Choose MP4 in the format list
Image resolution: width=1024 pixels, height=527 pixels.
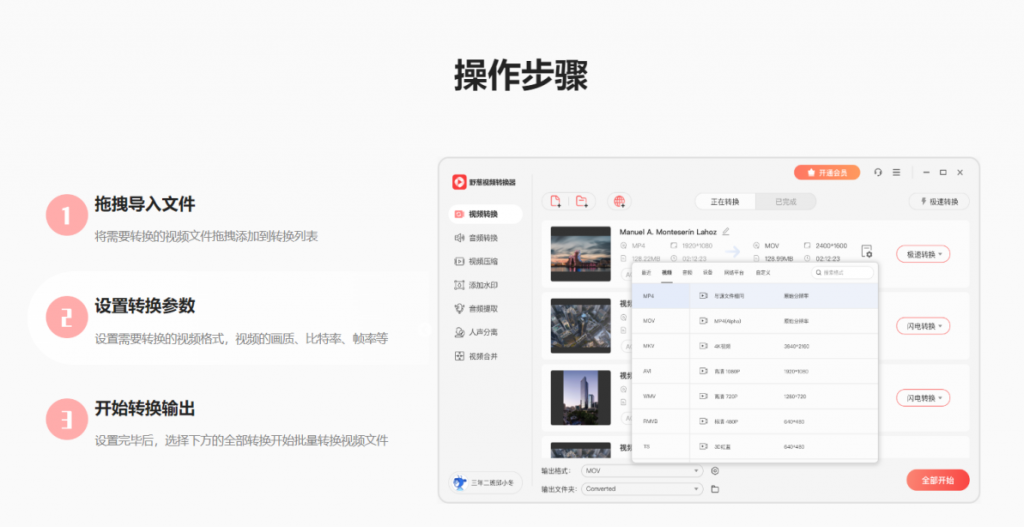(x=661, y=296)
